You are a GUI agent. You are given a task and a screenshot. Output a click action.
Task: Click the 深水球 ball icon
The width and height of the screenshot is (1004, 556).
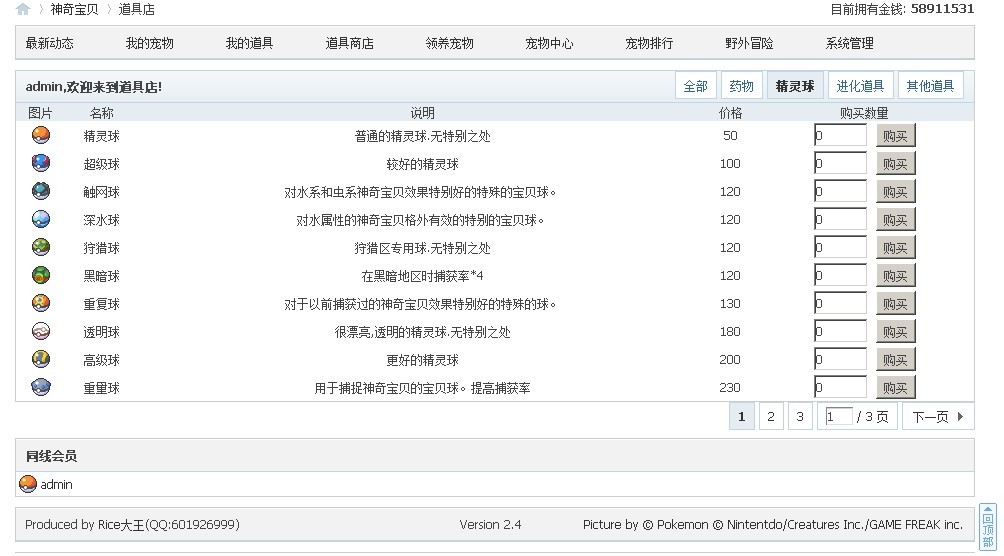click(x=41, y=219)
